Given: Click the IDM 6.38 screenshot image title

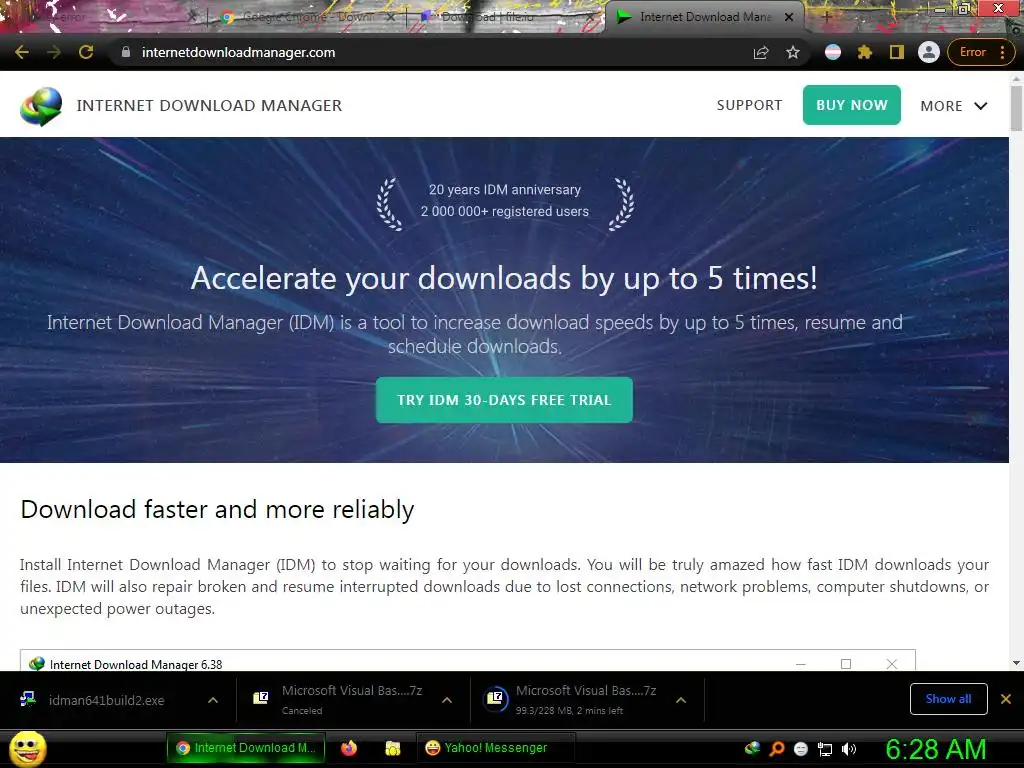Looking at the screenshot, I should click(136, 664).
